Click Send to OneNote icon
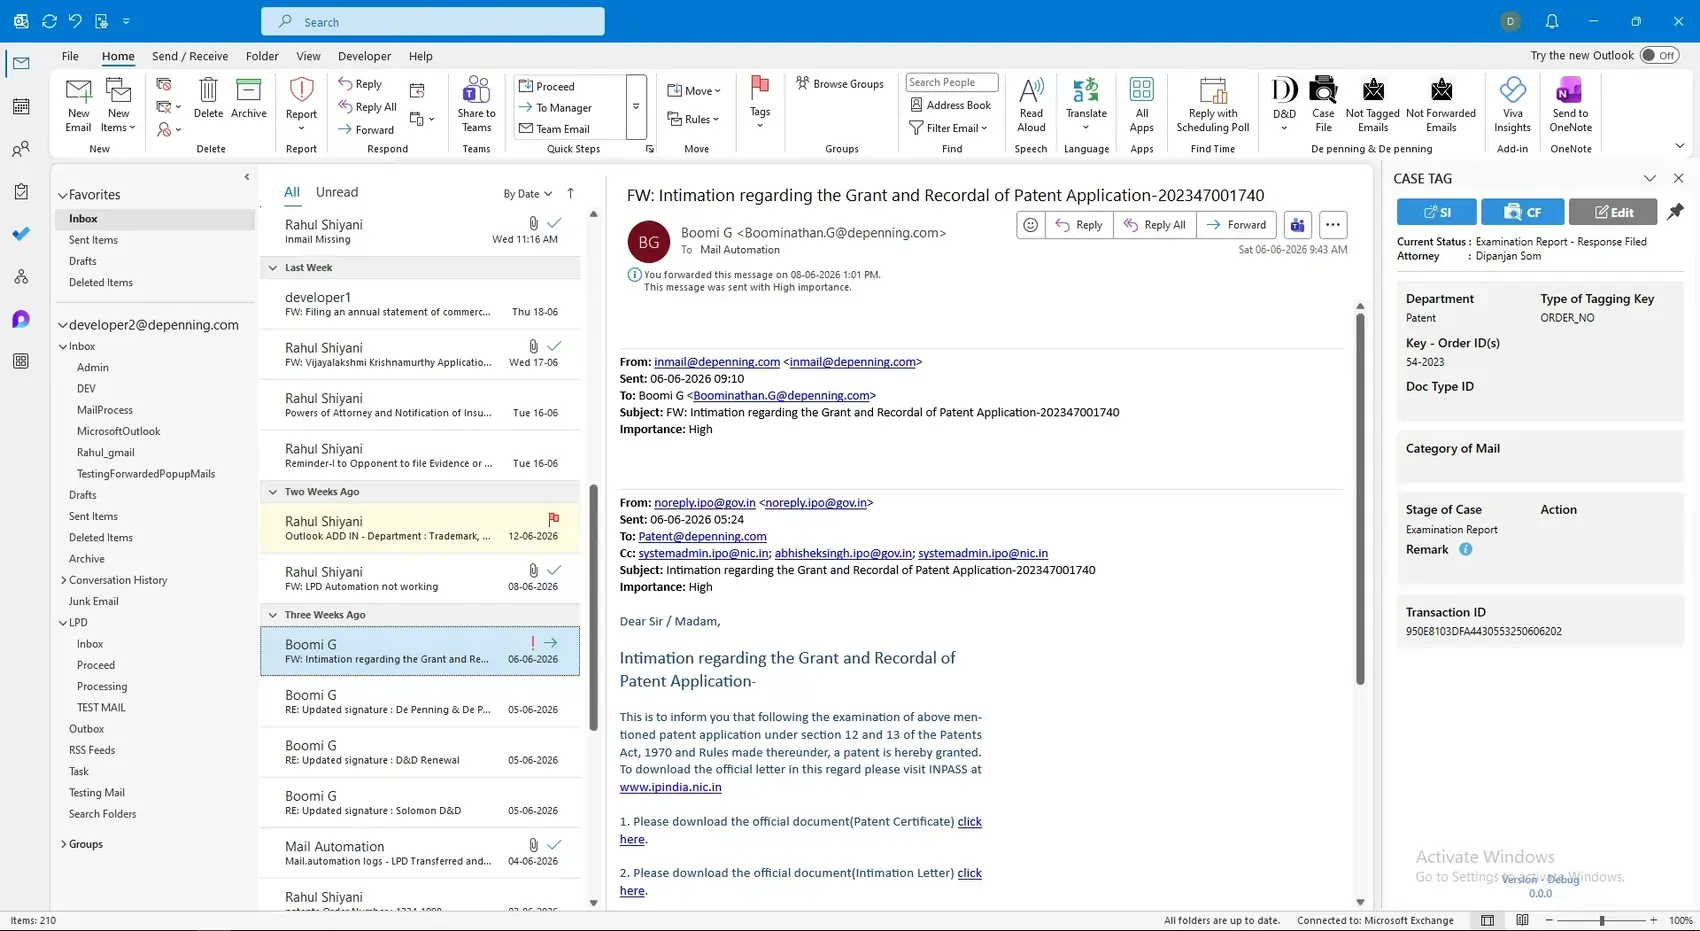 (x=1570, y=90)
